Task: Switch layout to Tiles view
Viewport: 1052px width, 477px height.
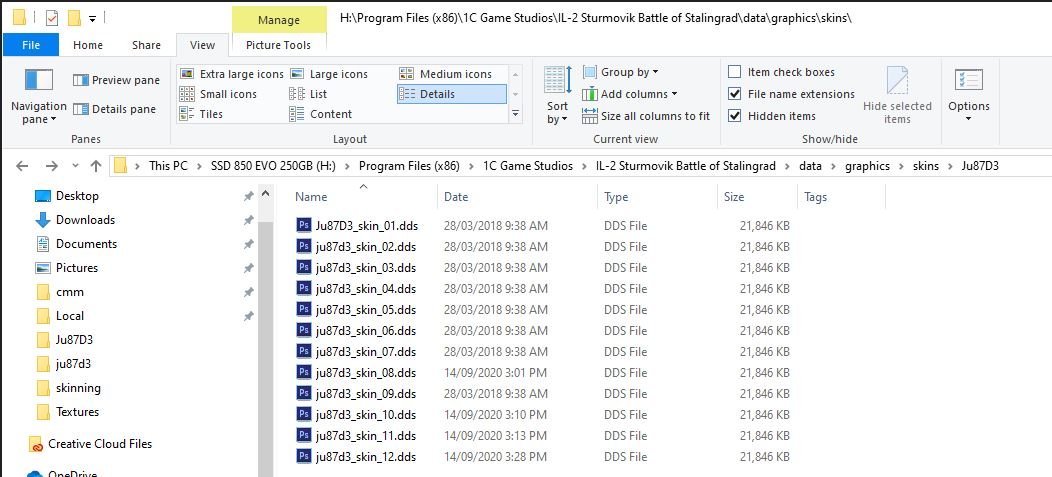Action: (201, 114)
